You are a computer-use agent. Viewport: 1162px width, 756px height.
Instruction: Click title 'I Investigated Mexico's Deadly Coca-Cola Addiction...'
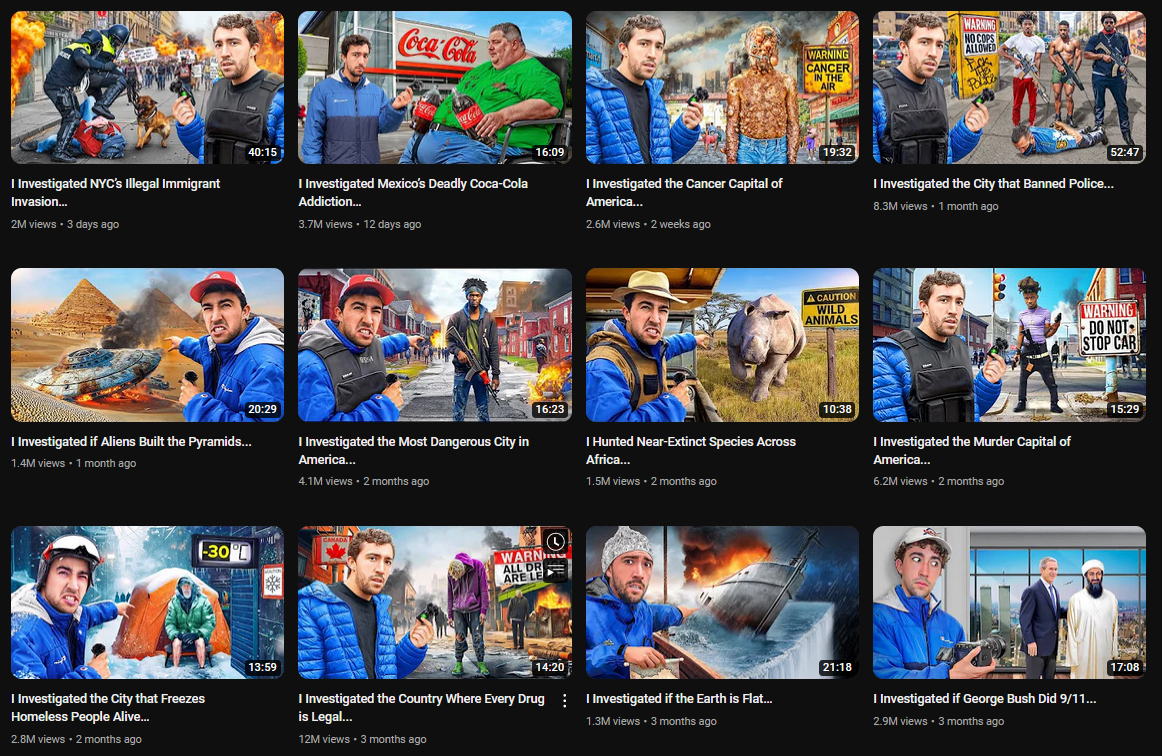[414, 193]
